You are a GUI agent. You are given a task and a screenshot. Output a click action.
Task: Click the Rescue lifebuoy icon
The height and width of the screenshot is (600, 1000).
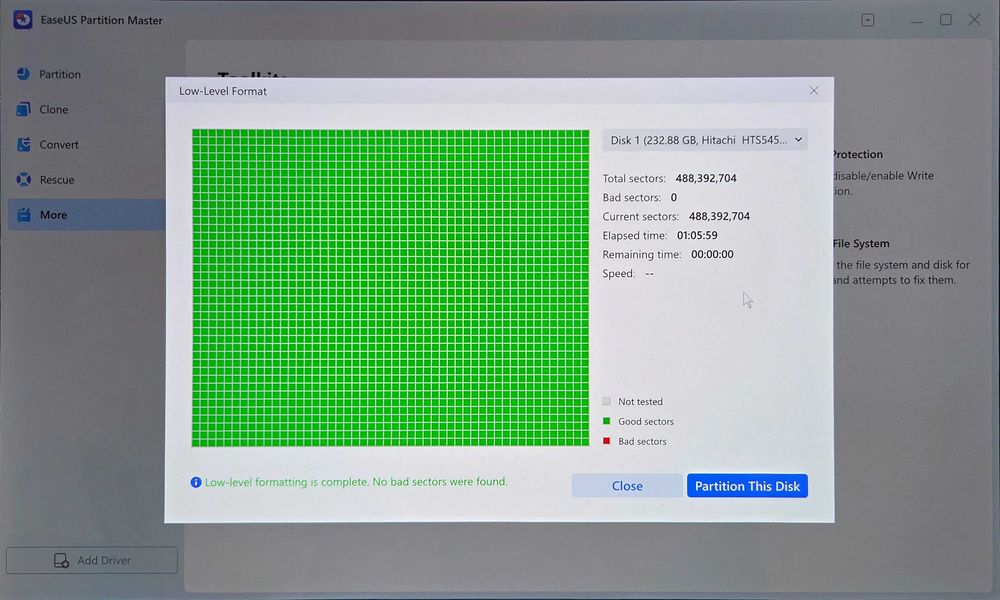(x=24, y=179)
